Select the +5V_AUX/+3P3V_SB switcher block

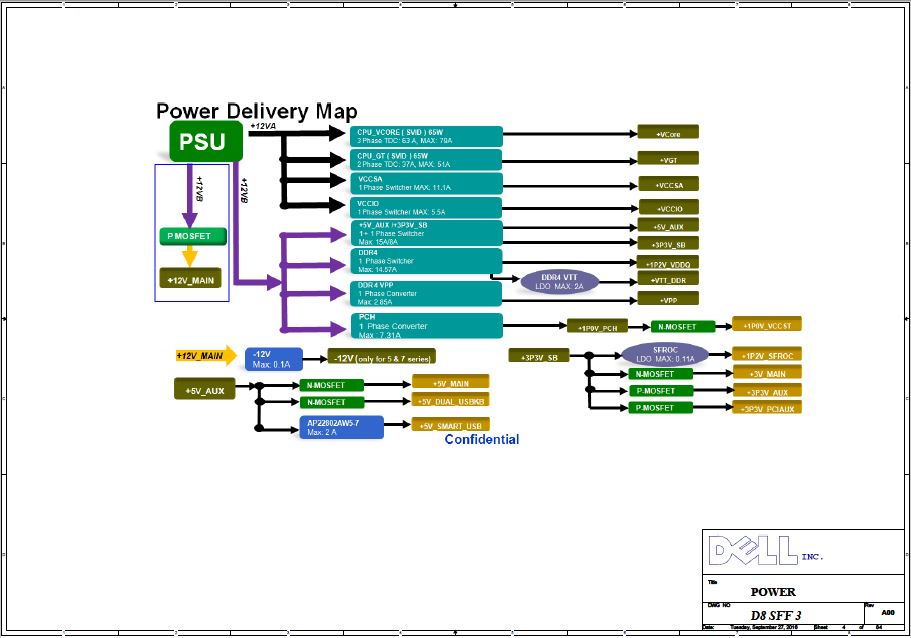tap(426, 233)
